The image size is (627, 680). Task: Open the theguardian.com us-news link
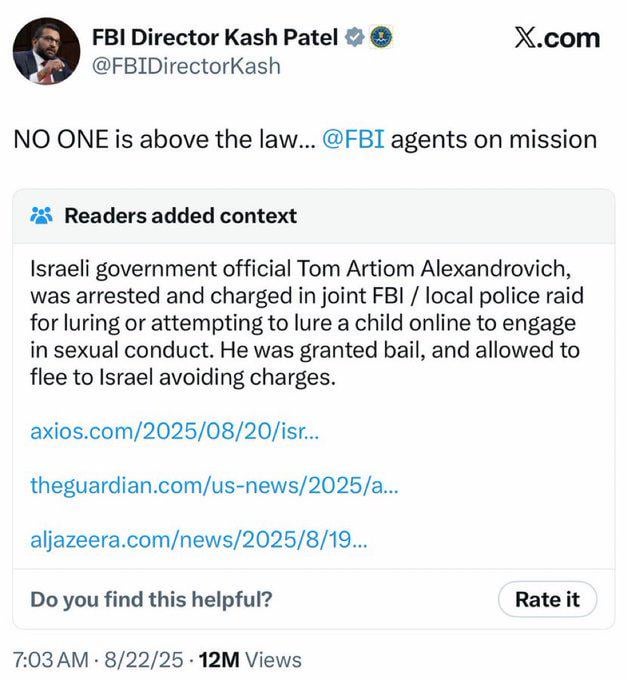[x=214, y=485]
